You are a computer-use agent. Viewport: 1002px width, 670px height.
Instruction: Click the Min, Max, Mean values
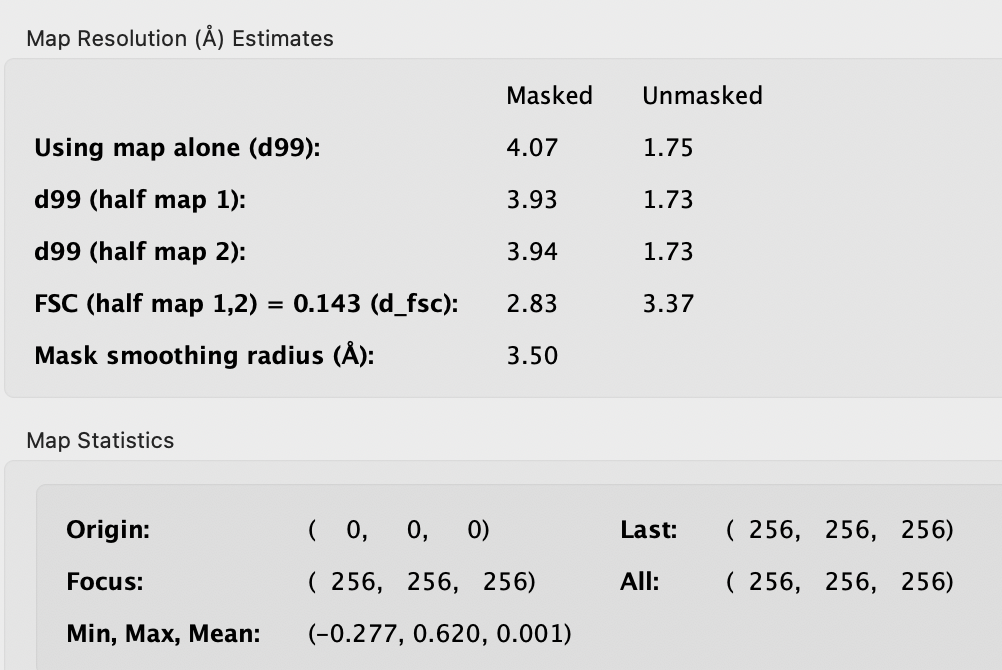[x=440, y=634]
